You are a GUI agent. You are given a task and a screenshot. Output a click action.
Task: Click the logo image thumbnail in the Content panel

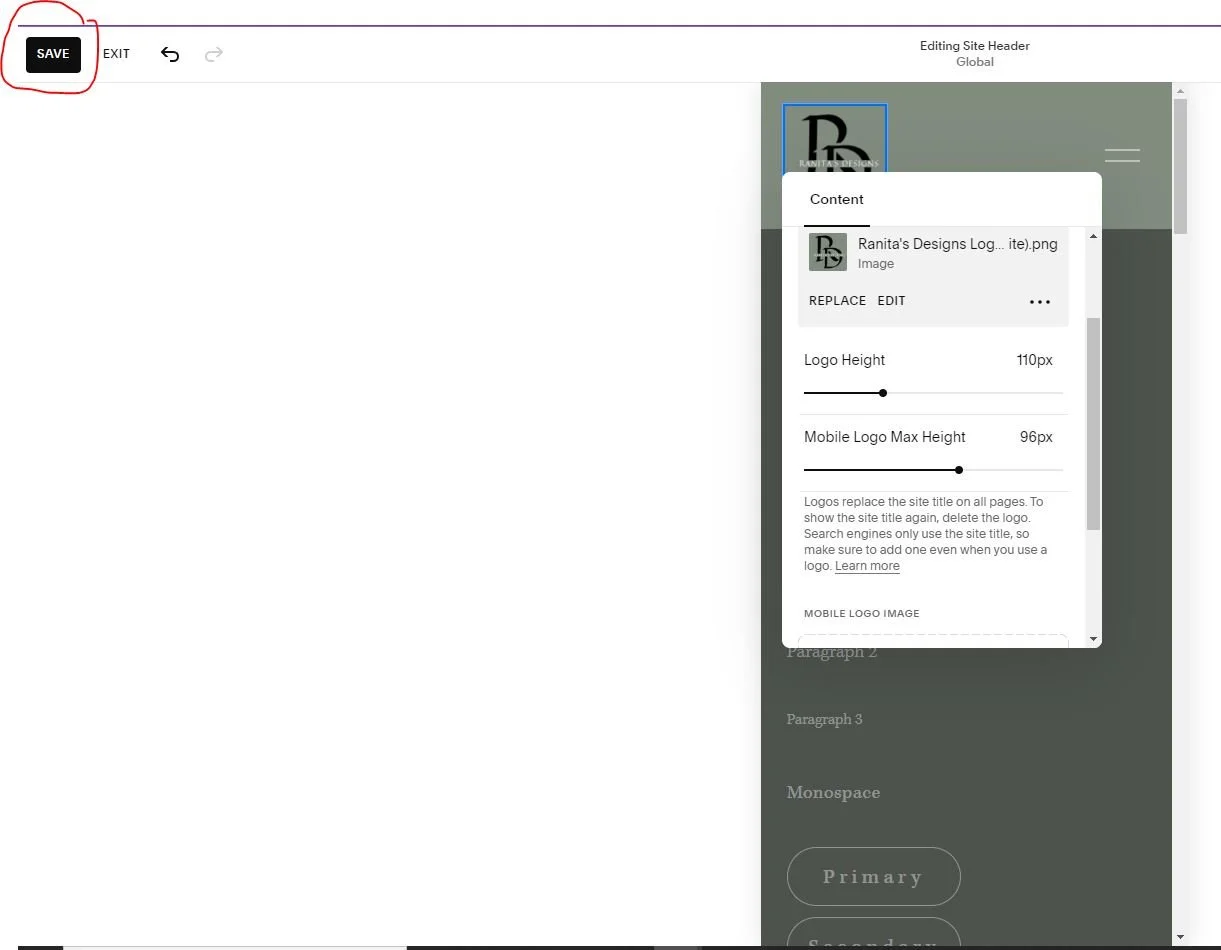(828, 252)
